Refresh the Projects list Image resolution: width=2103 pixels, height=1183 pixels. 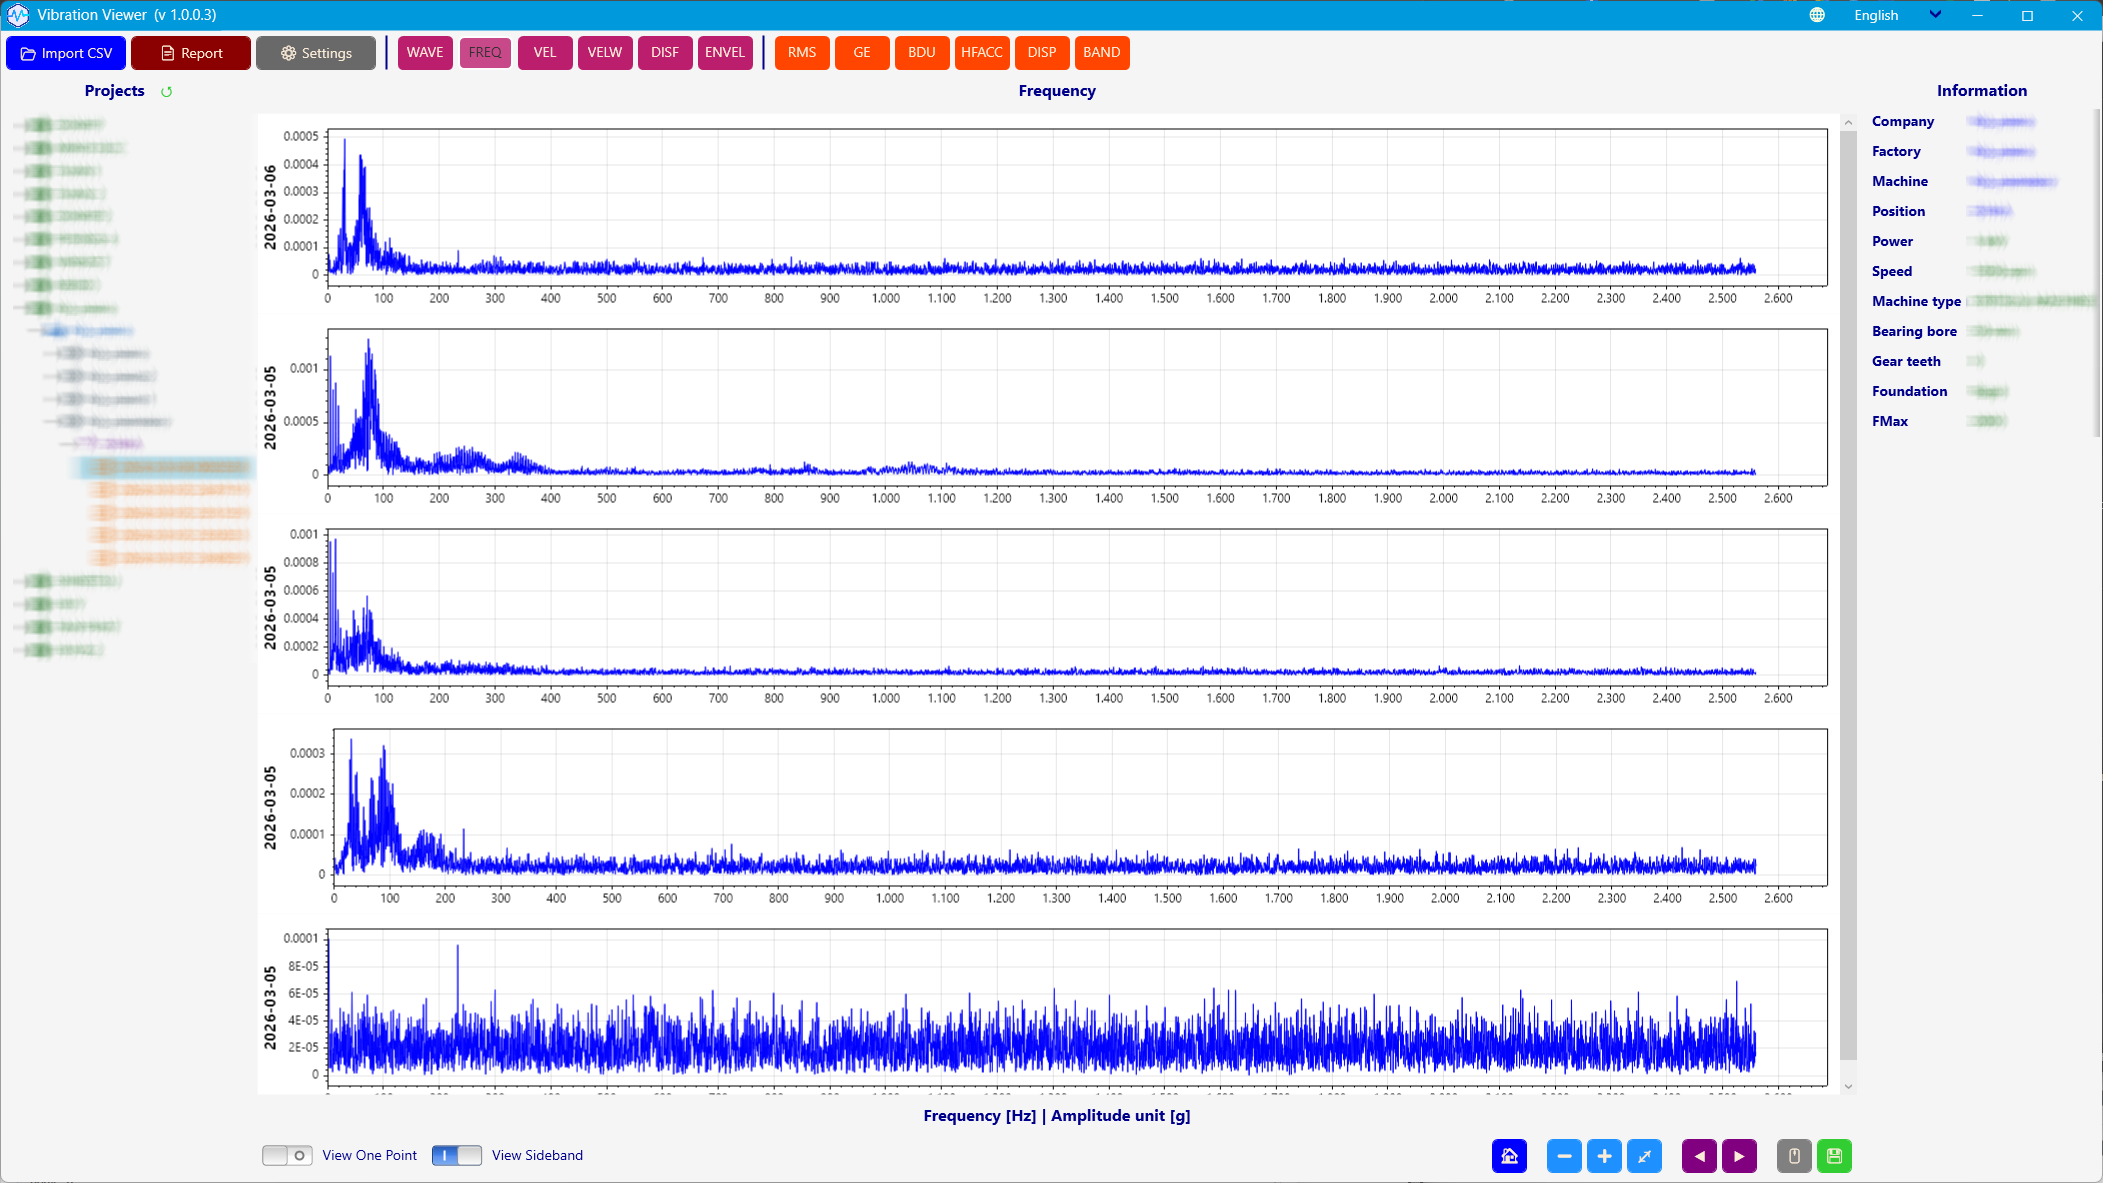[167, 91]
